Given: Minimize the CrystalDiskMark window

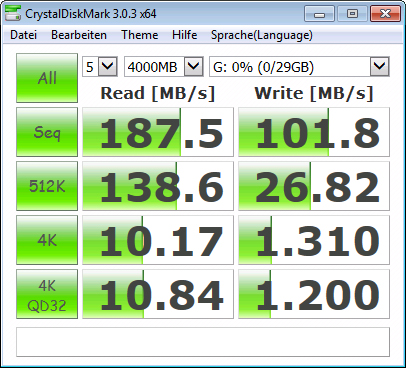Looking at the screenshot, I should point(319,14).
